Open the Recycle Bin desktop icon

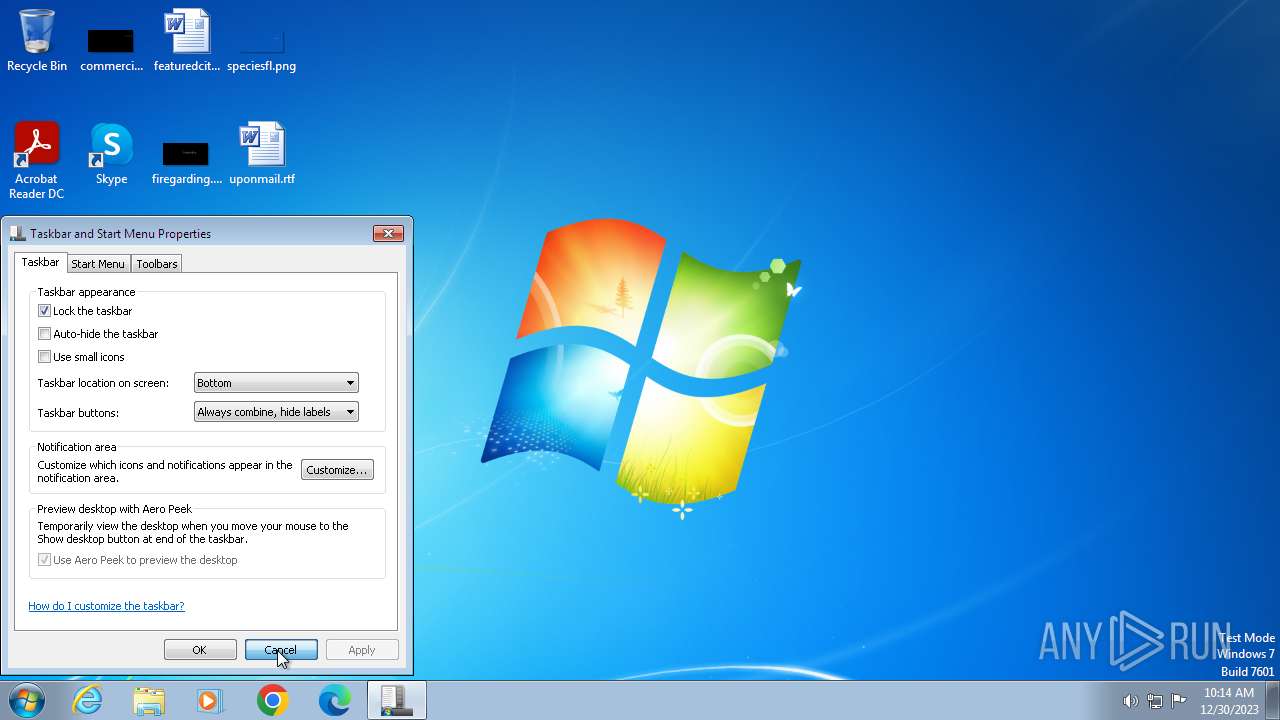(37, 40)
